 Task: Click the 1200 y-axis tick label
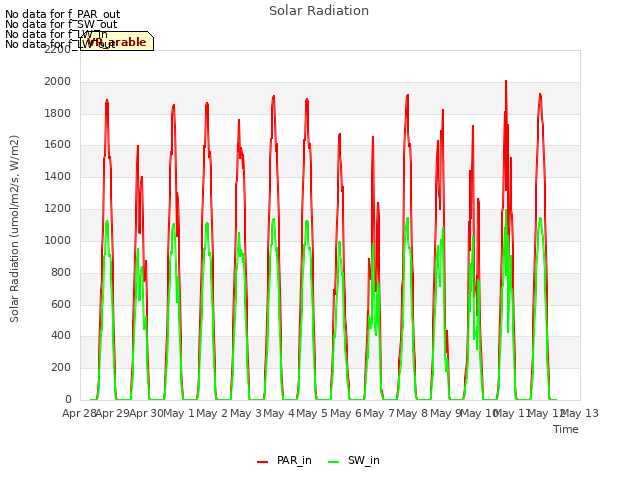pos(58,209)
